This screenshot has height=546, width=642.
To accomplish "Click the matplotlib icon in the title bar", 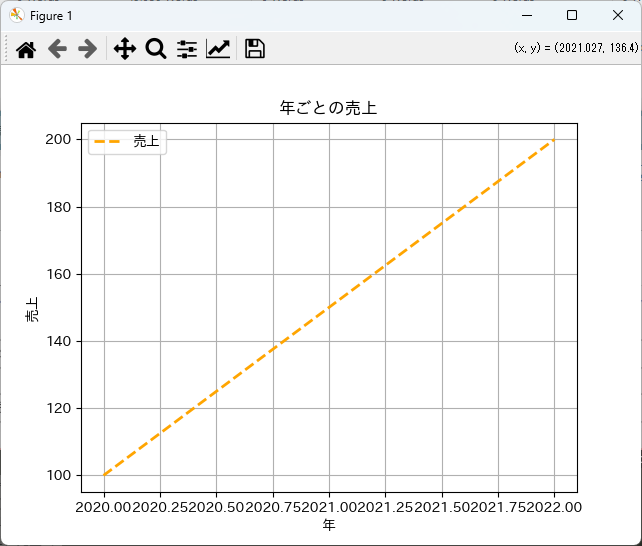I will (x=16, y=15).
